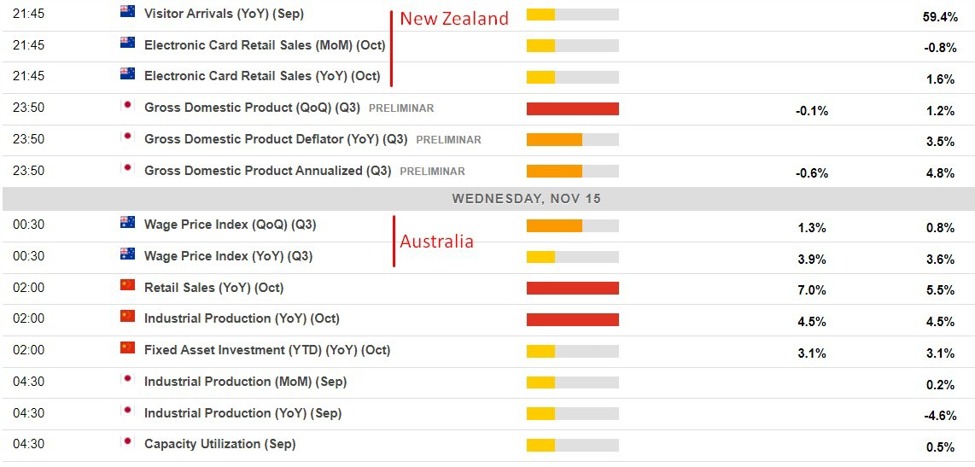
Task: Open Industrial Production (MoM) (Sep) details
Action: coord(246,382)
